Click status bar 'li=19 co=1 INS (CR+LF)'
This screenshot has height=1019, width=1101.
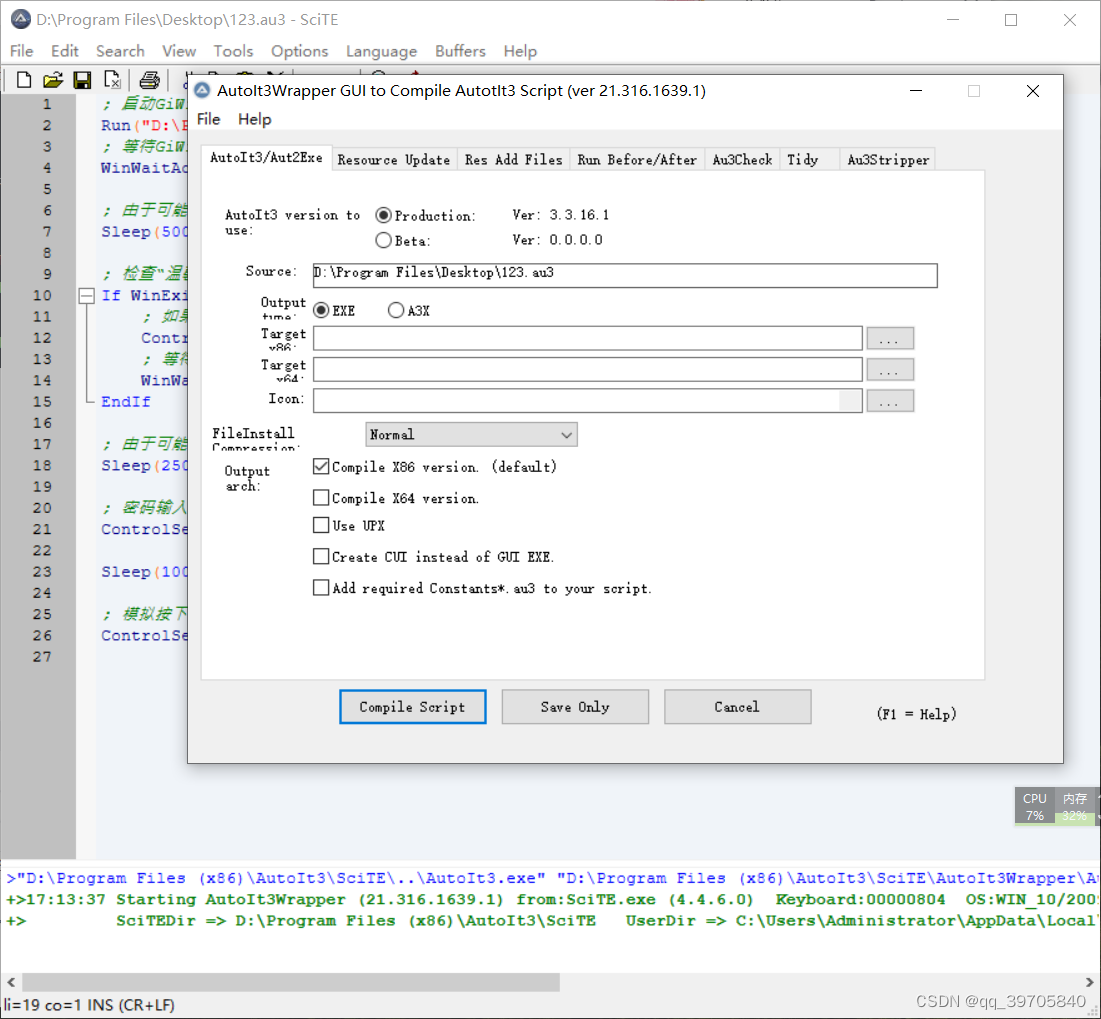[90, 1005]
